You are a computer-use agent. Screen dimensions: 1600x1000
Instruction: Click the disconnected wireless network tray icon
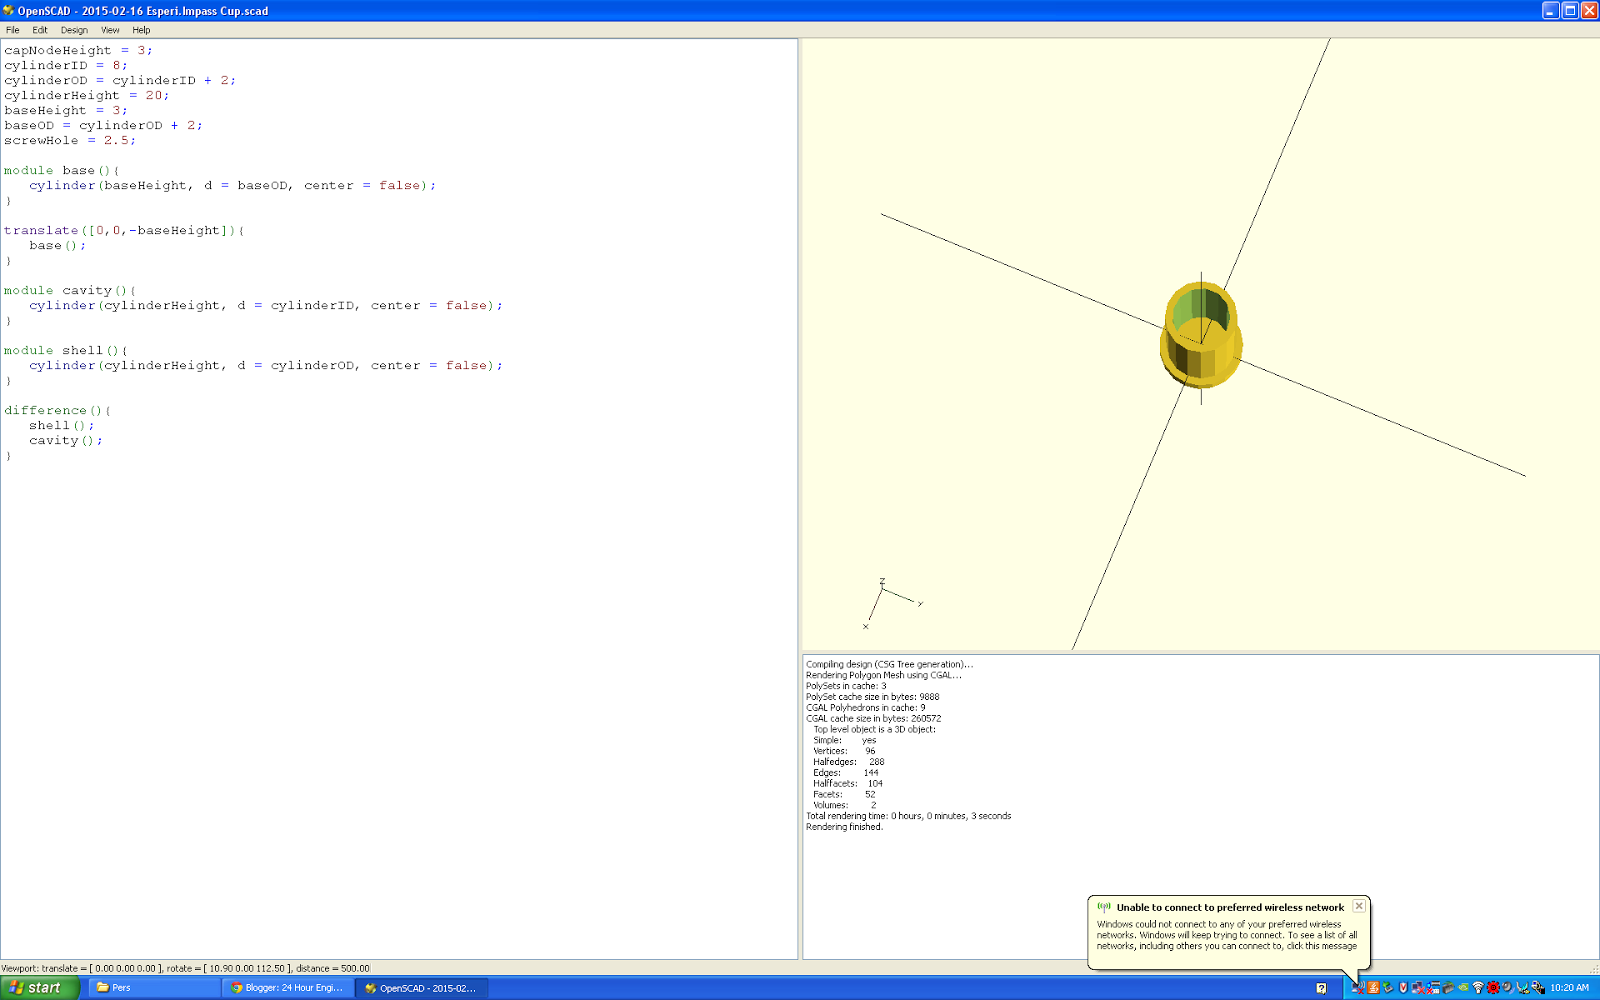pos(1357,988)
